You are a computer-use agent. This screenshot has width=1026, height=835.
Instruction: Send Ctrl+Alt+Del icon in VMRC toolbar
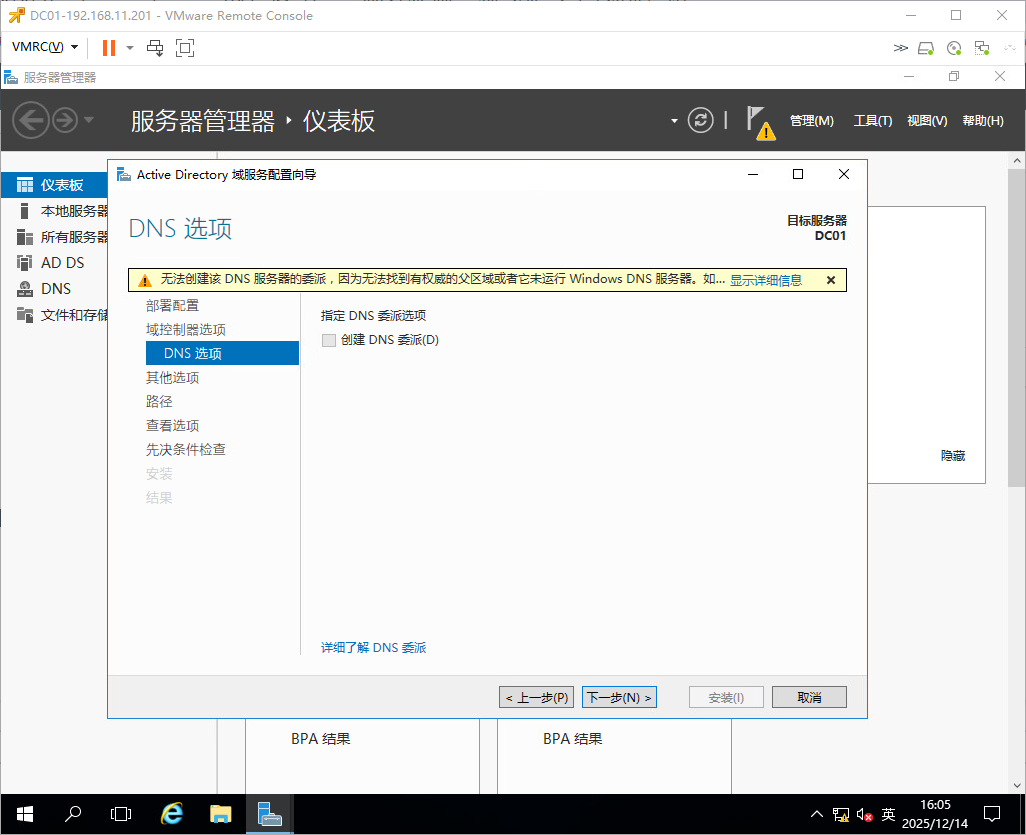click(x=155, y=48)
